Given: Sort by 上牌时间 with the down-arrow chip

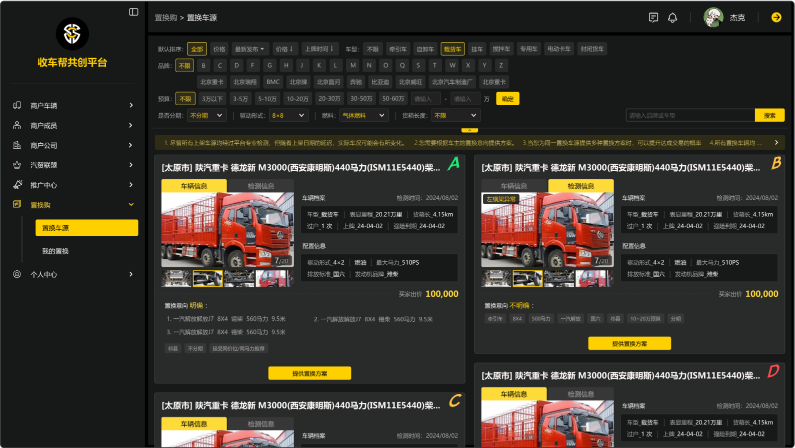Looking at the screenshot, I should (x=319, y=49).
